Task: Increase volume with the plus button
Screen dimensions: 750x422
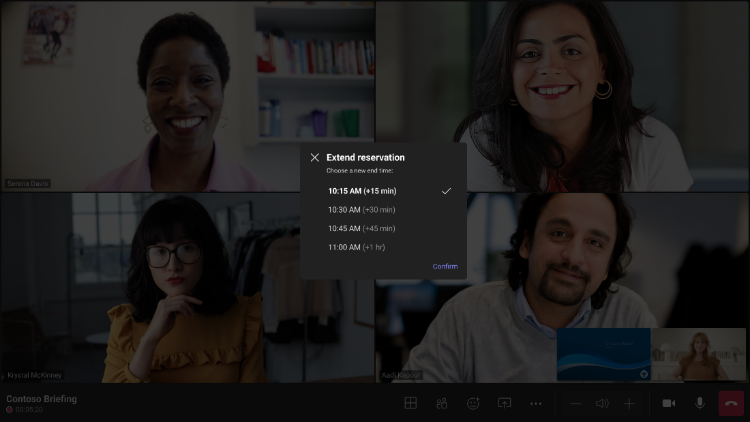Action: 629,404
